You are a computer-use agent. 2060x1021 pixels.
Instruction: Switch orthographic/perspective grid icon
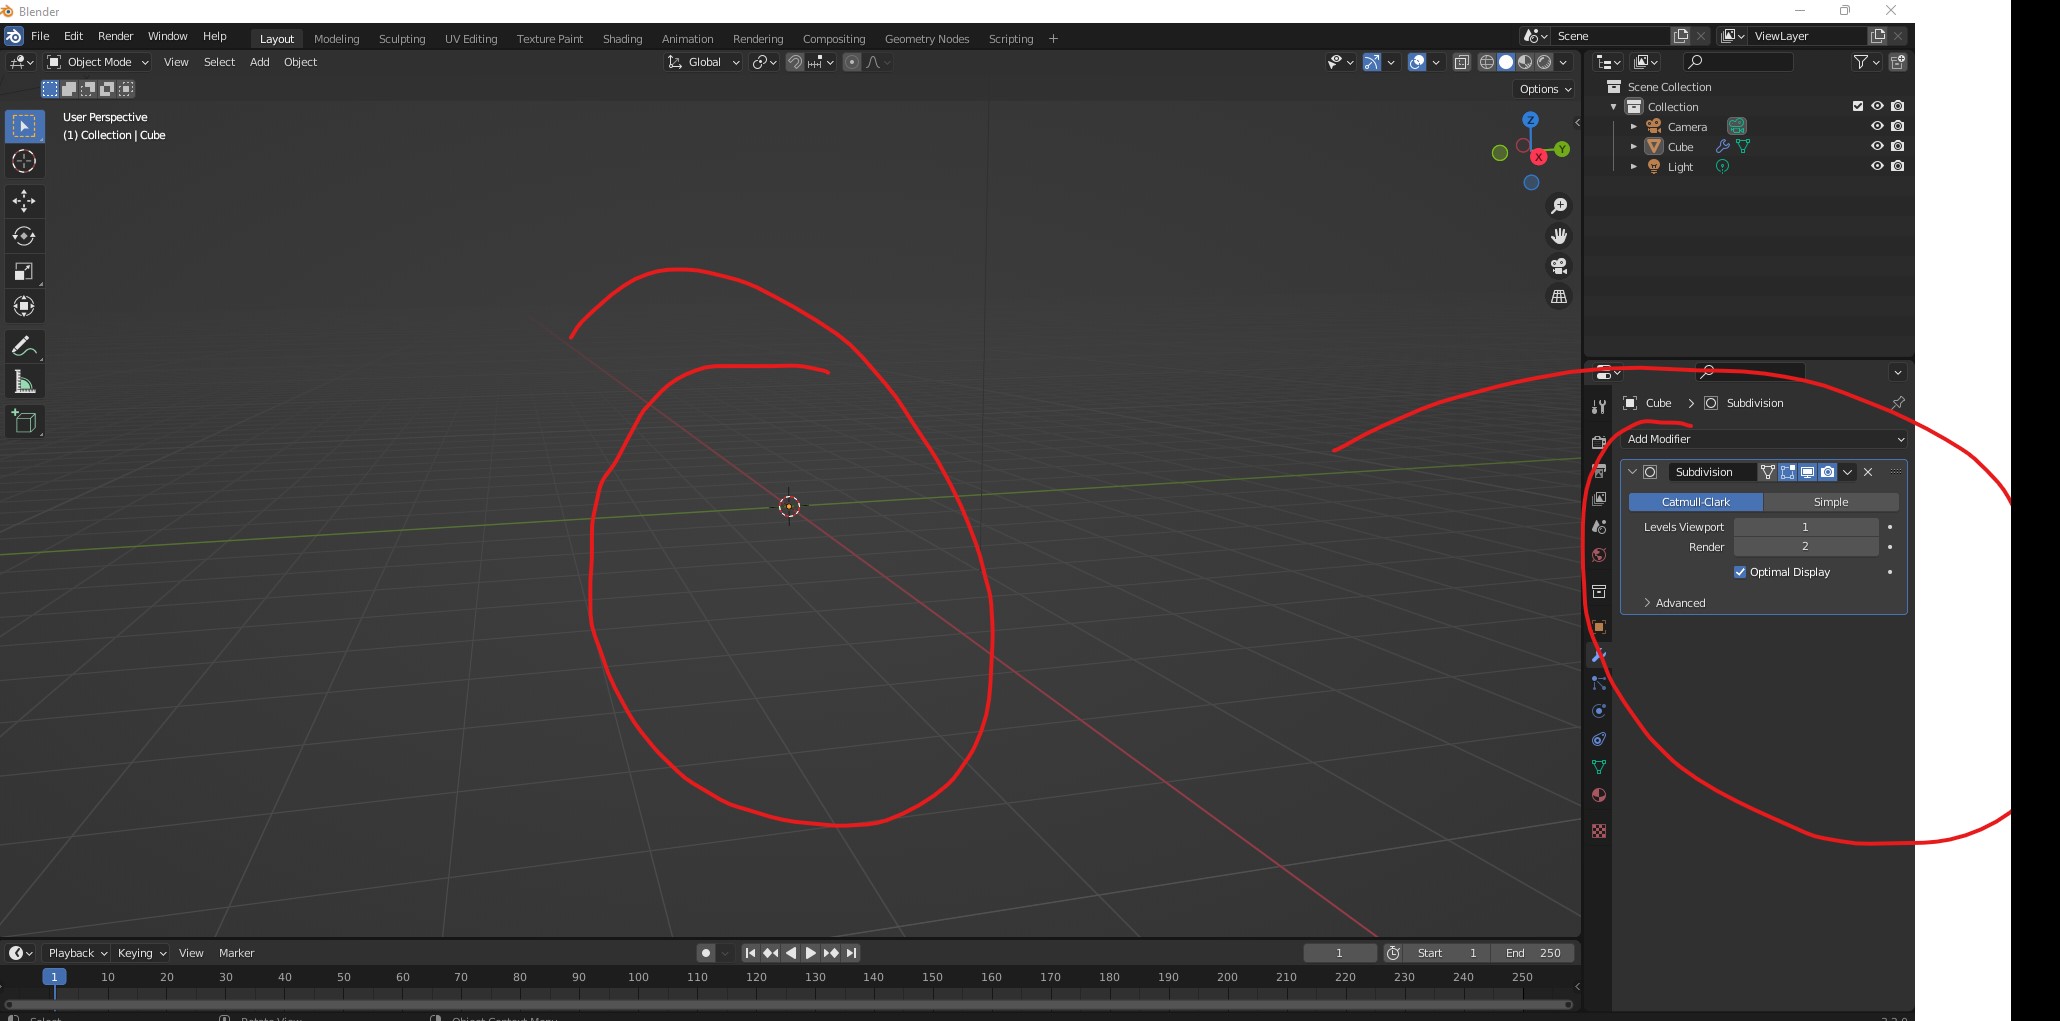tap(1559, 296)
